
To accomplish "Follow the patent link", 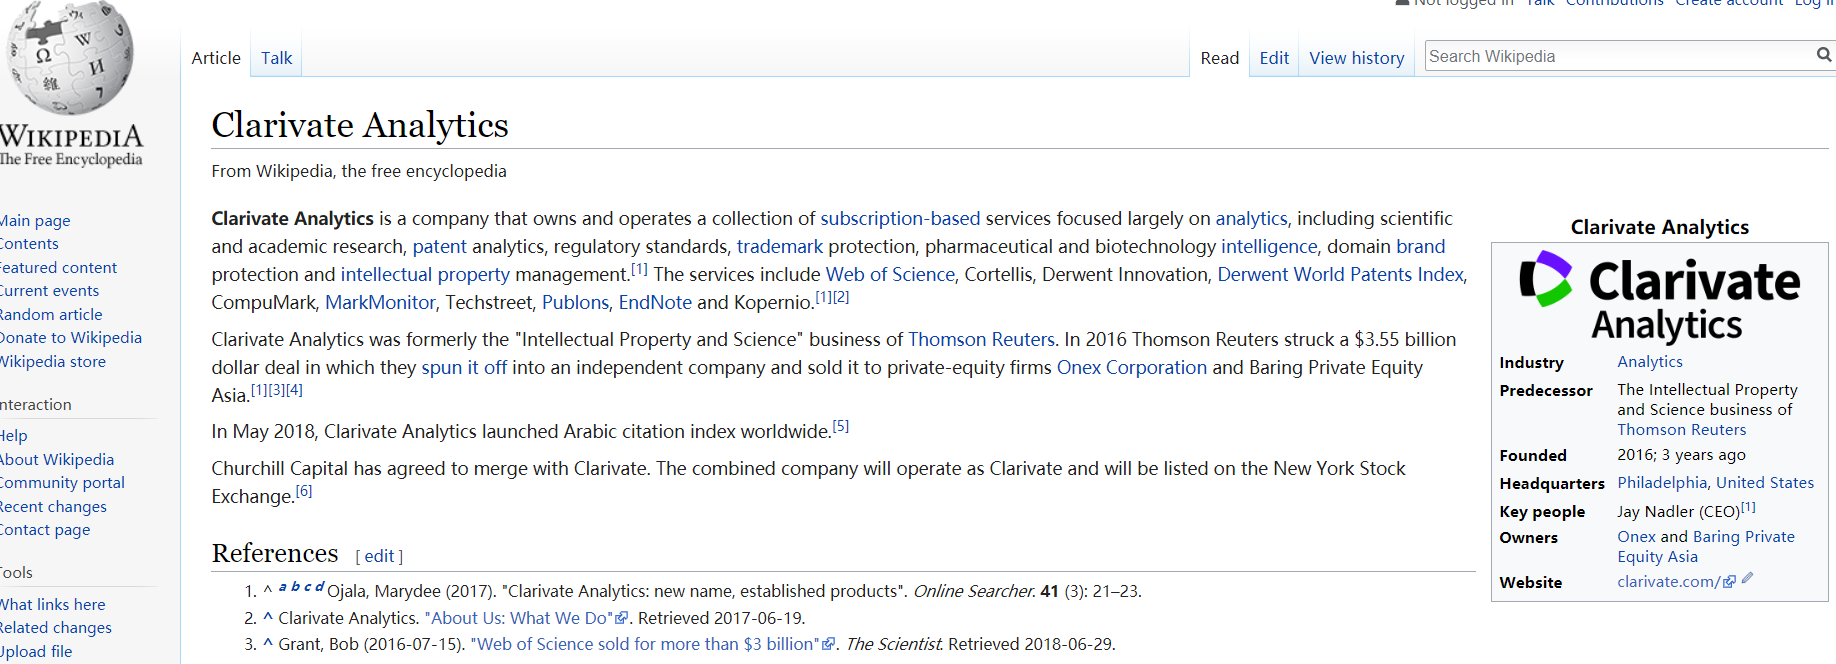I will point(439,247).
